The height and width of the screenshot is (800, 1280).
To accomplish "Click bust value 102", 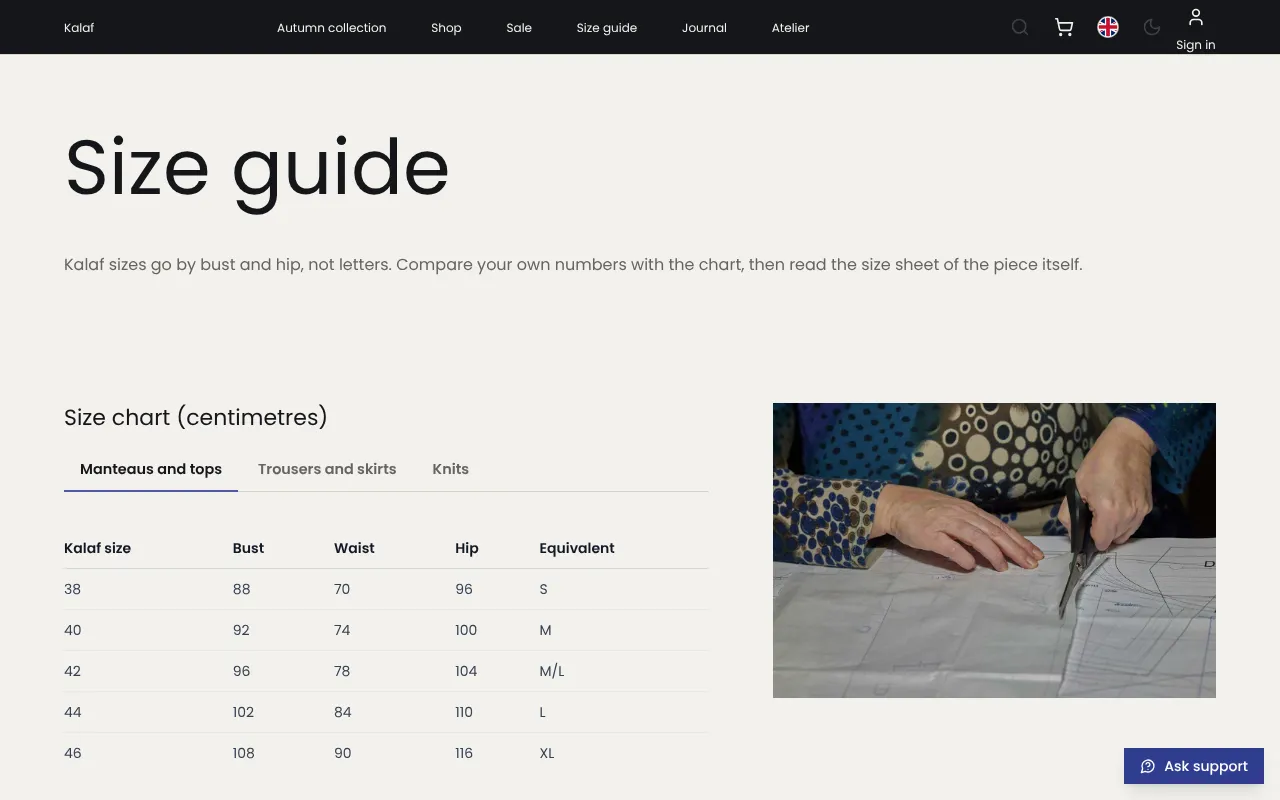I will [x=243, y=712].
